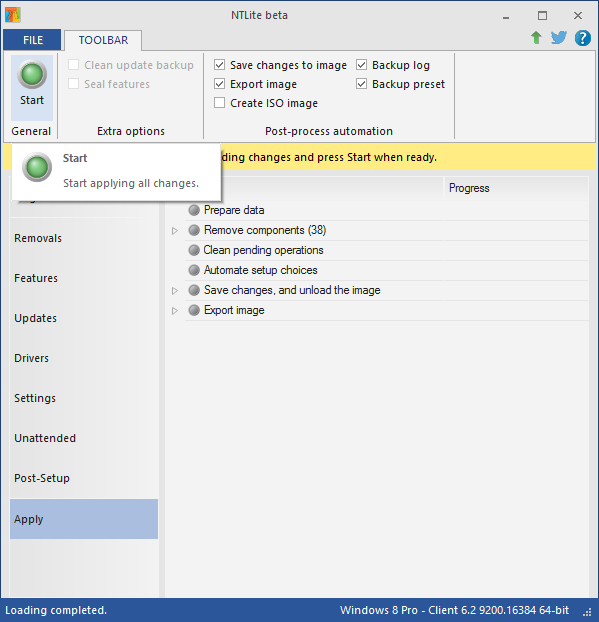Click the window resize grip in status bar
The height and width of the screenshot is (622, 599).
point(587,612)
